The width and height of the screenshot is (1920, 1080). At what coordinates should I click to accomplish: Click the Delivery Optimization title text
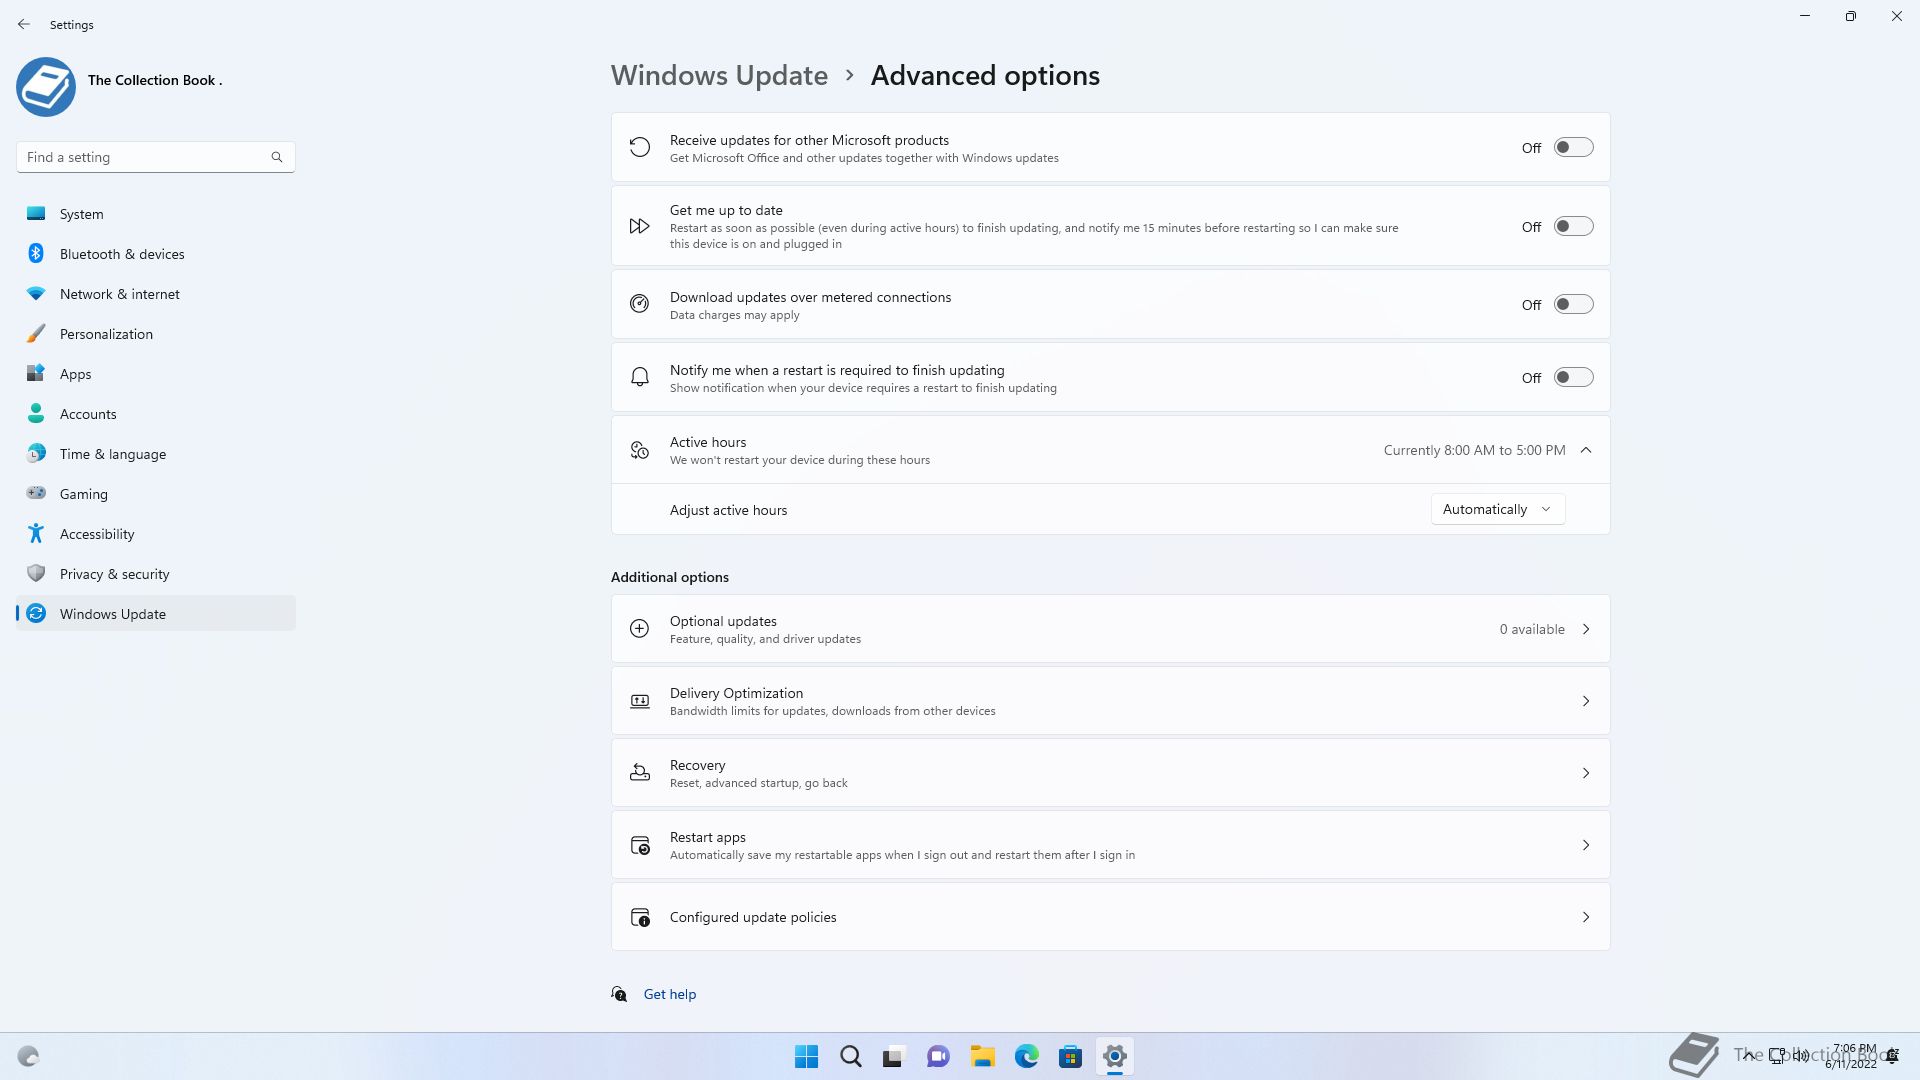(736, 693)
